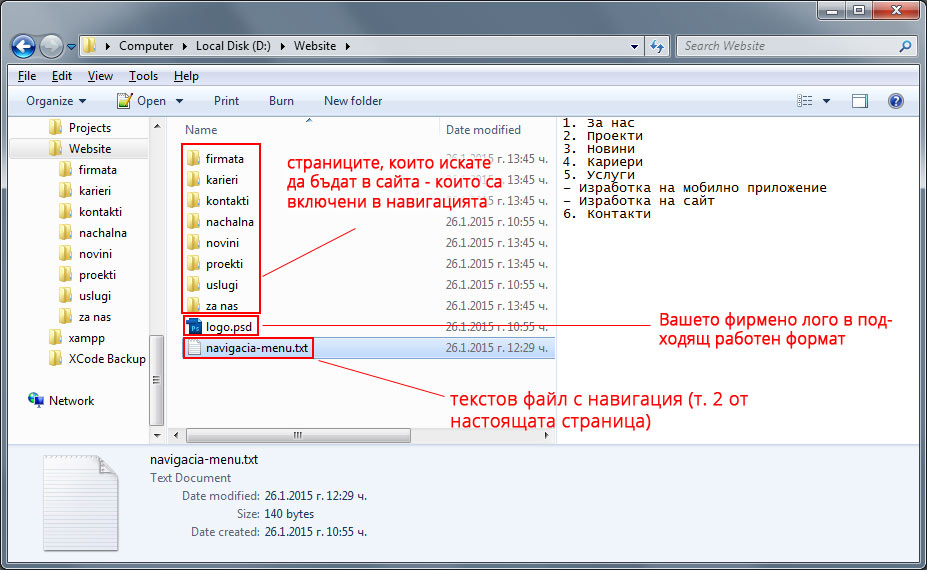
Task: Click the Burn button in toolbar
Action: (x=281, y=101)
